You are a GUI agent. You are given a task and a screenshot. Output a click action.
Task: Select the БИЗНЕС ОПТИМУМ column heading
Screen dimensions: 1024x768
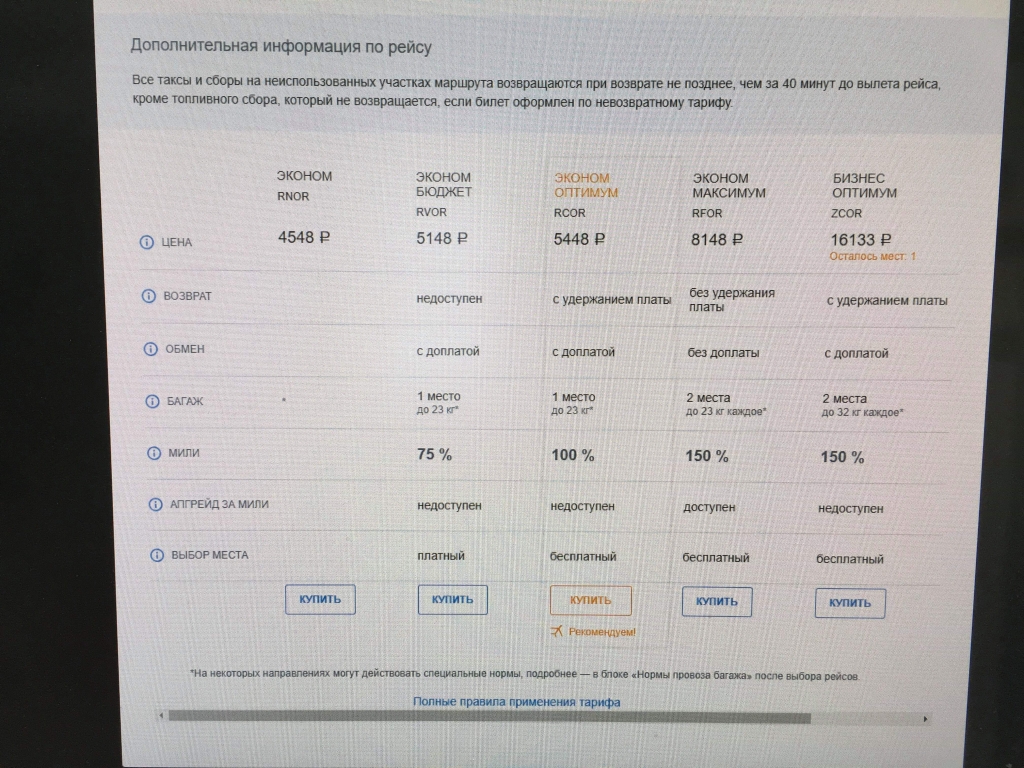(x=865, y=186)
